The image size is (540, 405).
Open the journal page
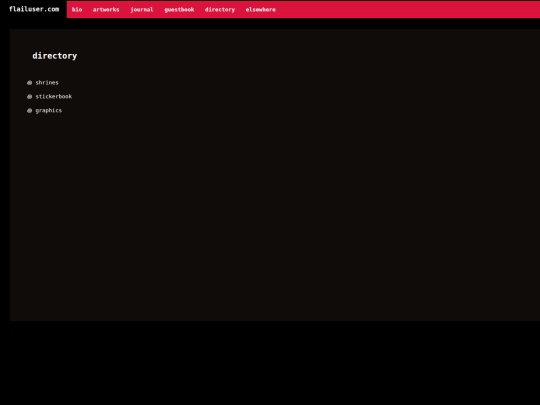click(x=142, y=10)
